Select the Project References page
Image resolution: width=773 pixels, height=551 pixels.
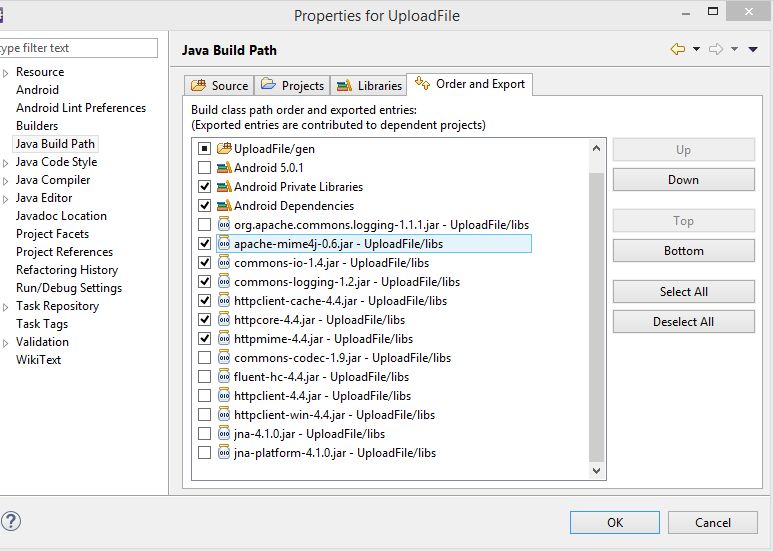tap(65, 251)
